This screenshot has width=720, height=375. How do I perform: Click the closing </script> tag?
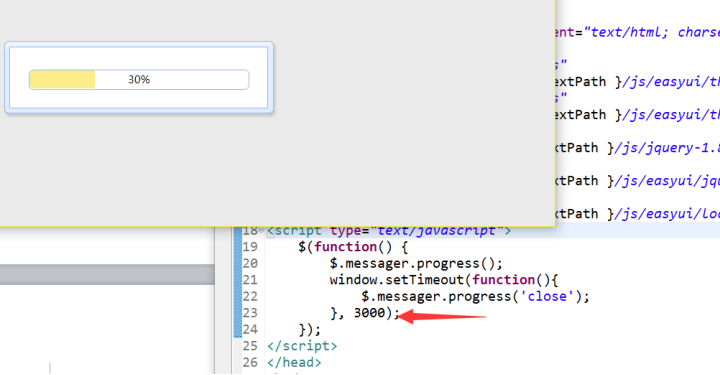tap(302, 346)
